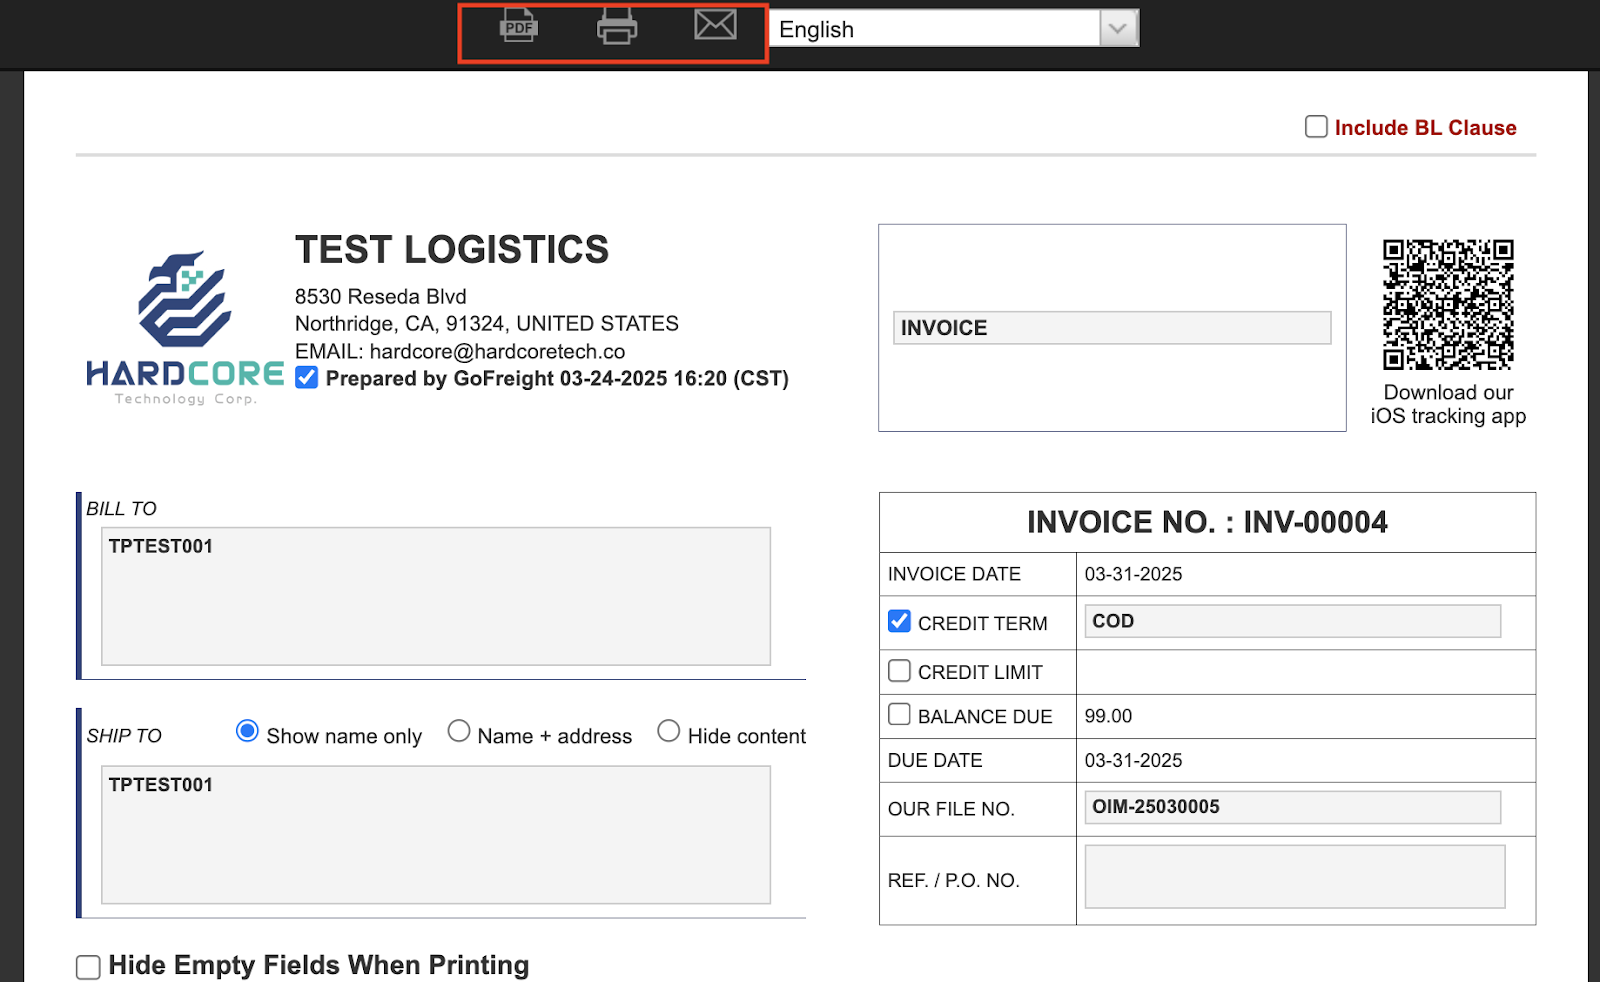
Task: Check the BALANCE DUE checkbox
Action: coord(899,714)
